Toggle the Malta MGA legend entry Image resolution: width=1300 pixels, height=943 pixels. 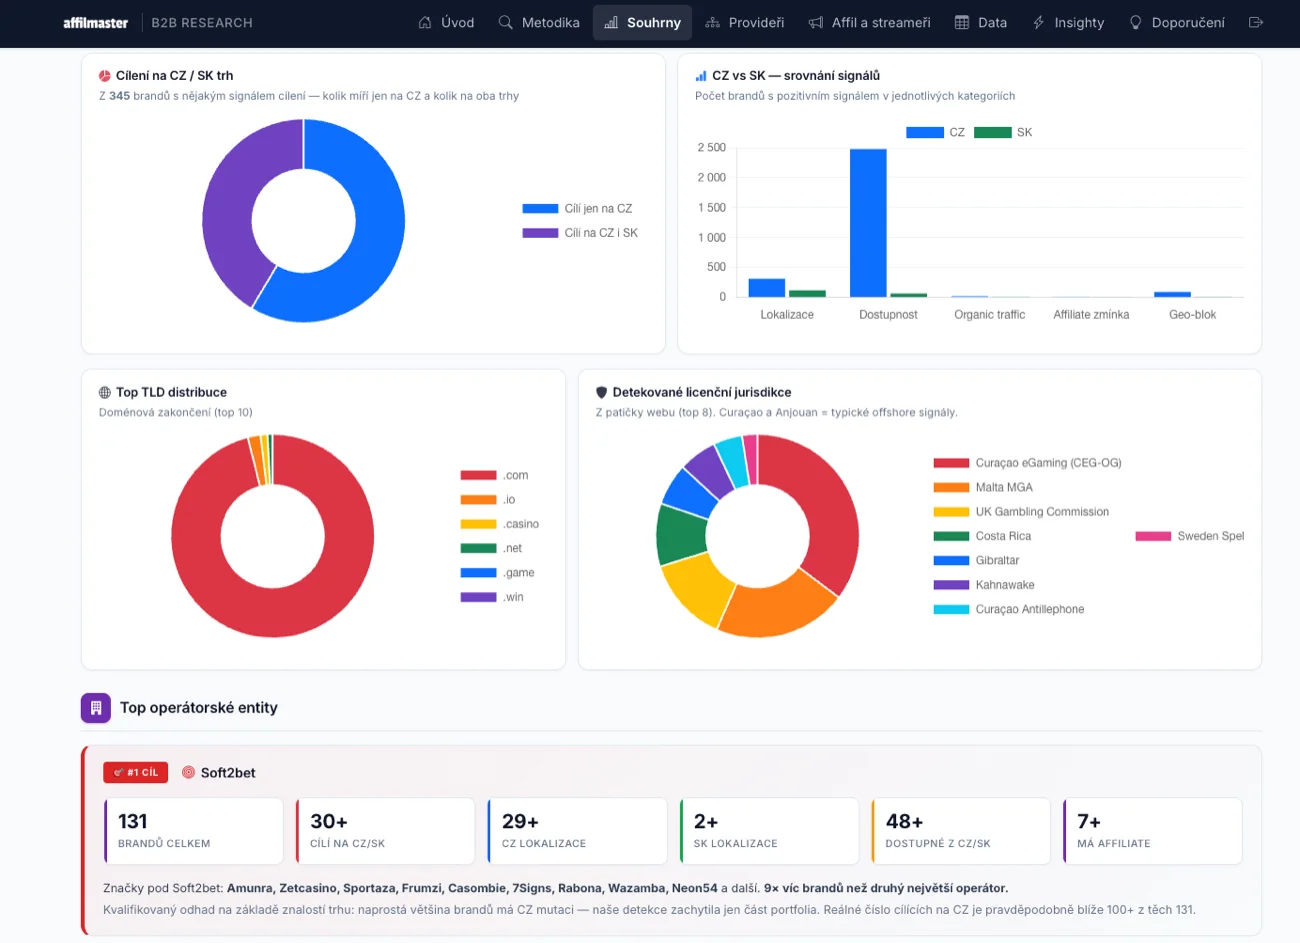tap(983, 487)
